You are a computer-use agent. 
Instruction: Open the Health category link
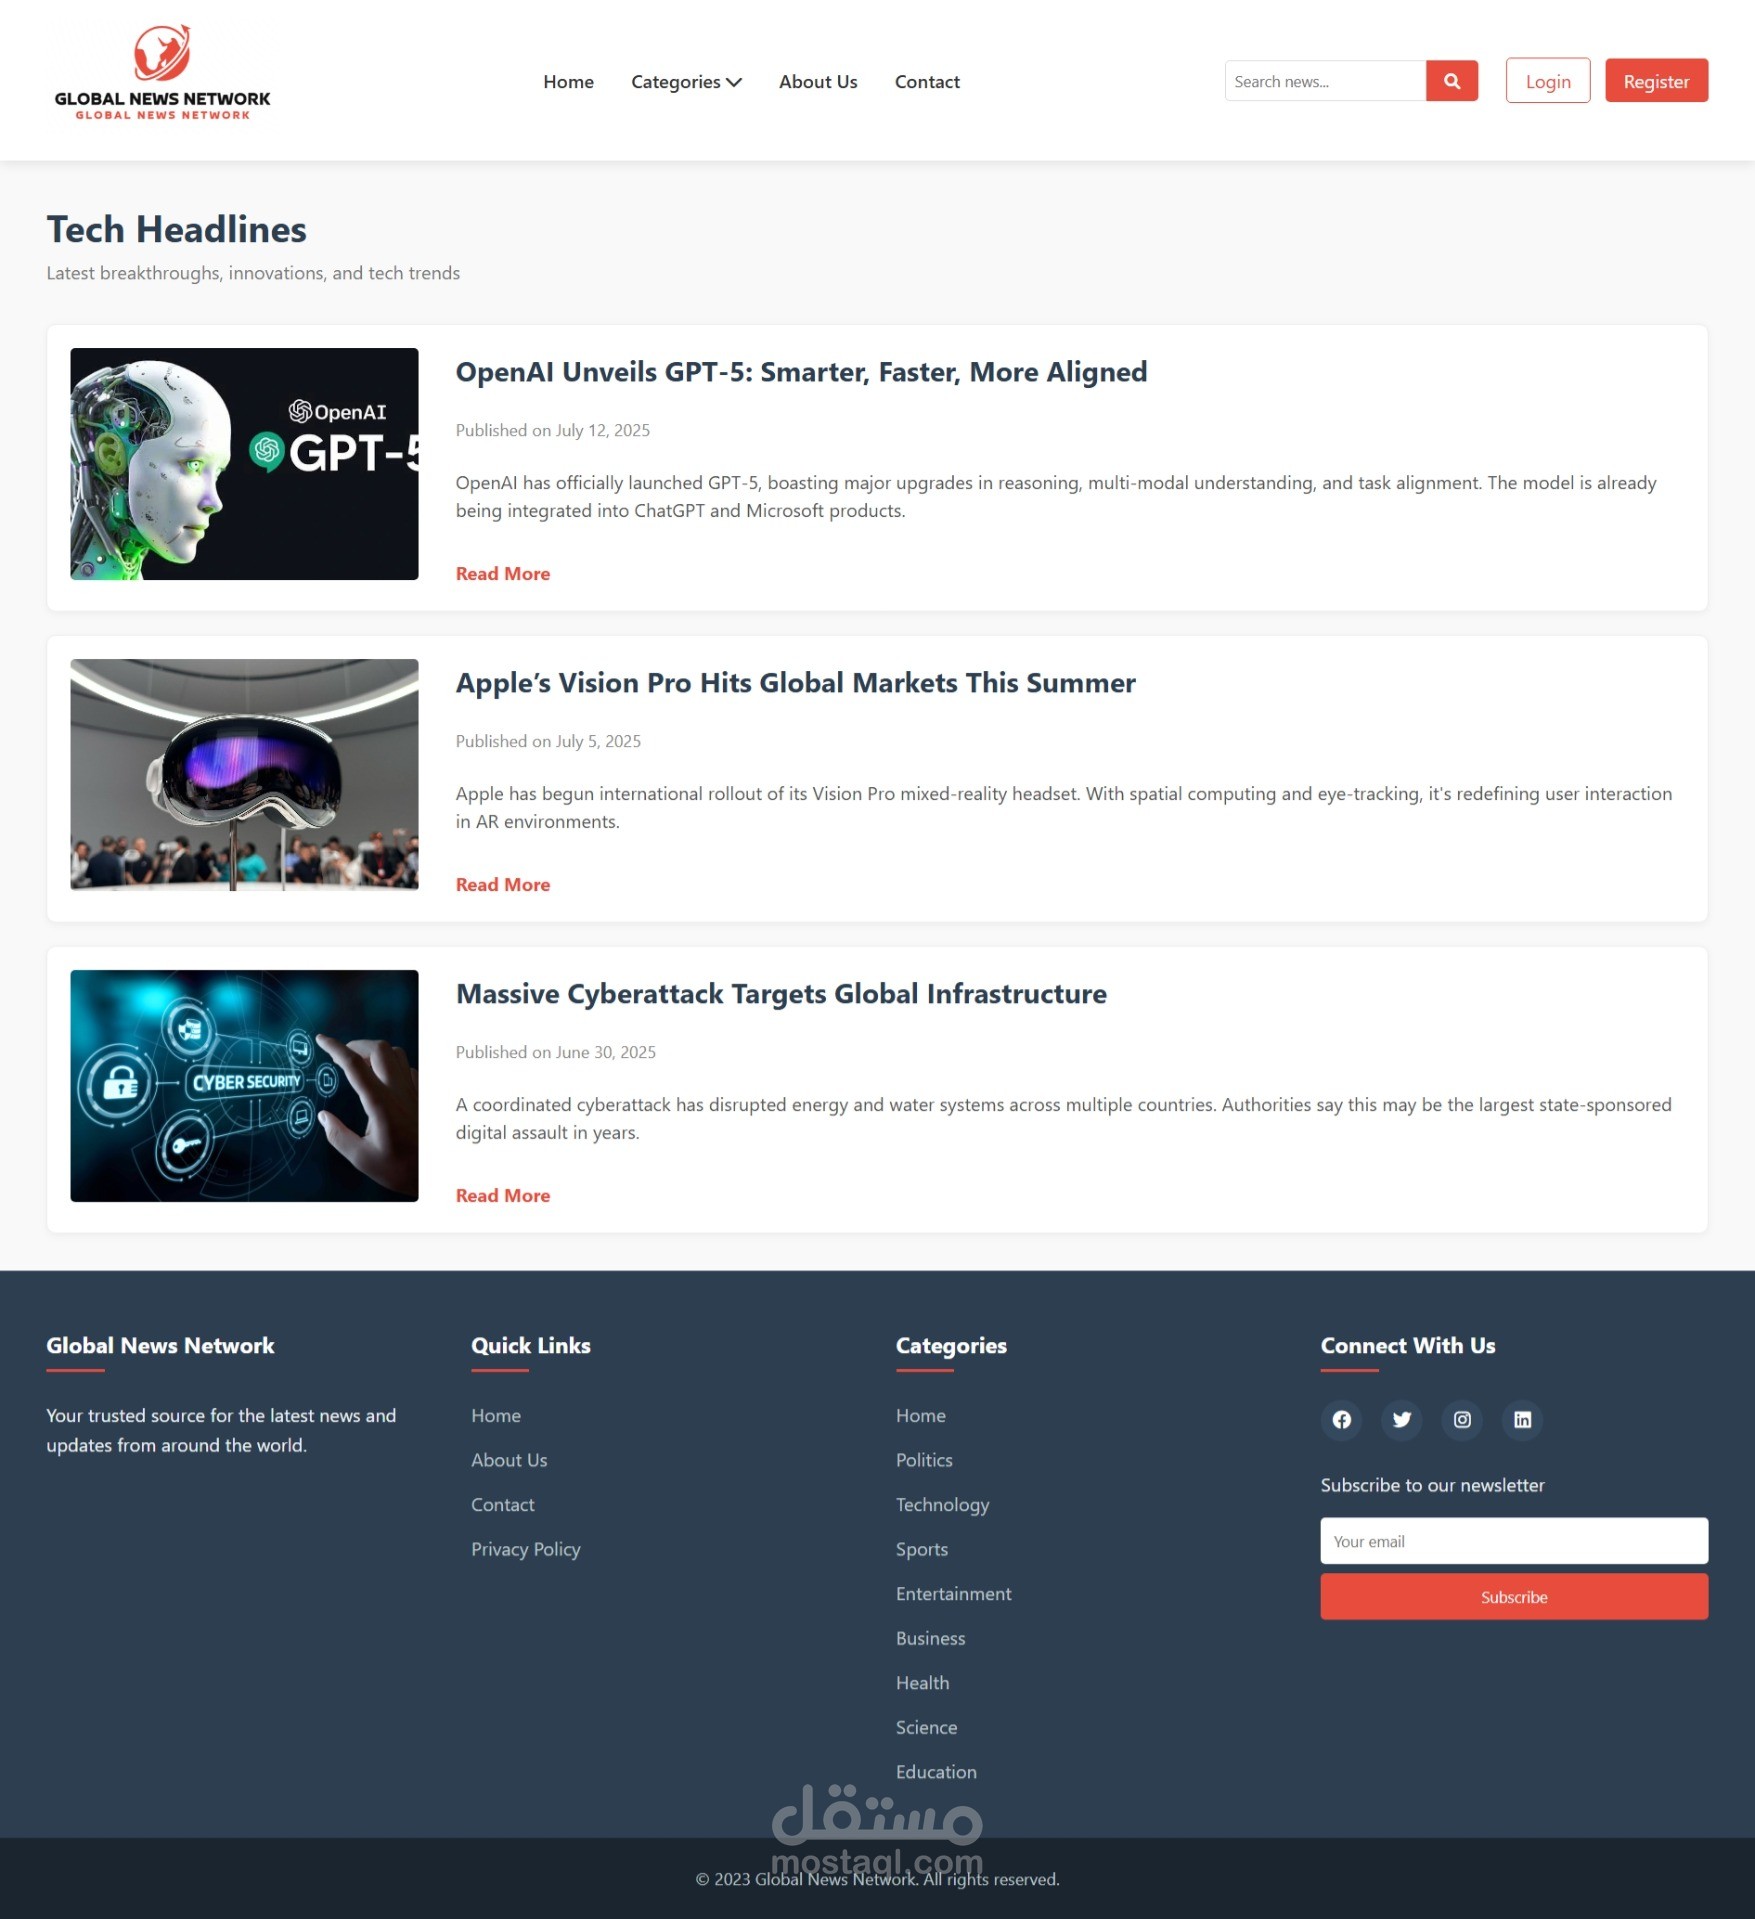pyautogui.click(x=923, y=1683)
